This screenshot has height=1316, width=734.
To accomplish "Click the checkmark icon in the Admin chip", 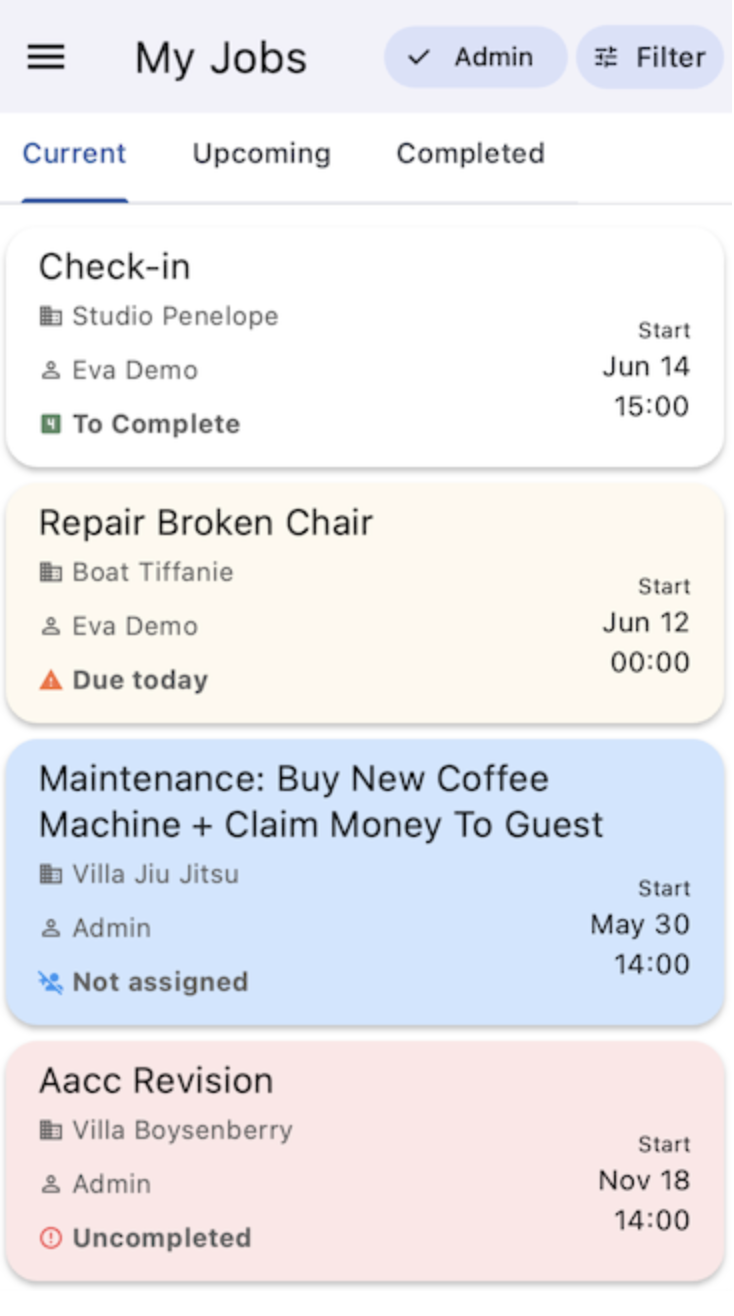I will [419, 57].
